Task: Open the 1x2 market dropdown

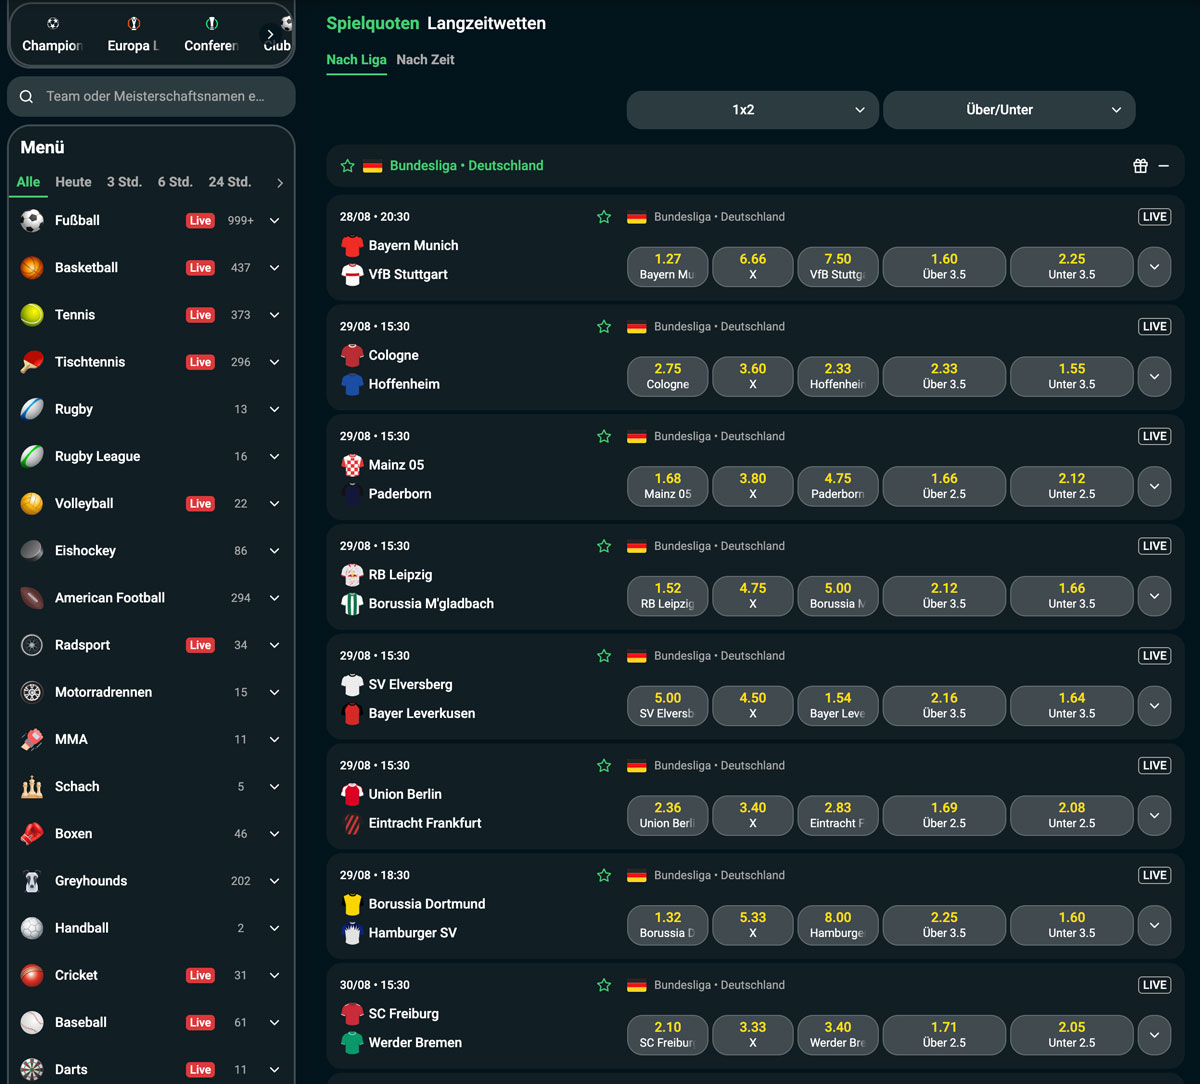Action: tap(753, 110)
